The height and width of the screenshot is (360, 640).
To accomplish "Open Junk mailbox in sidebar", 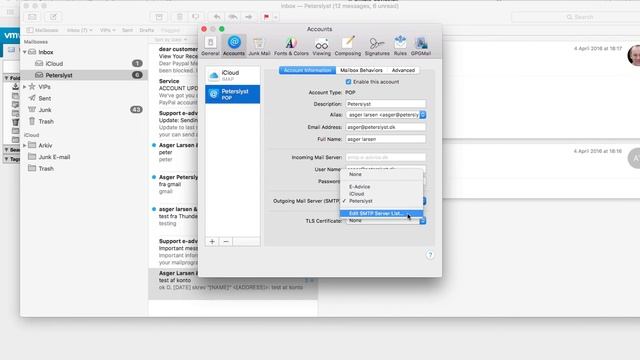I will click(84, 110).
